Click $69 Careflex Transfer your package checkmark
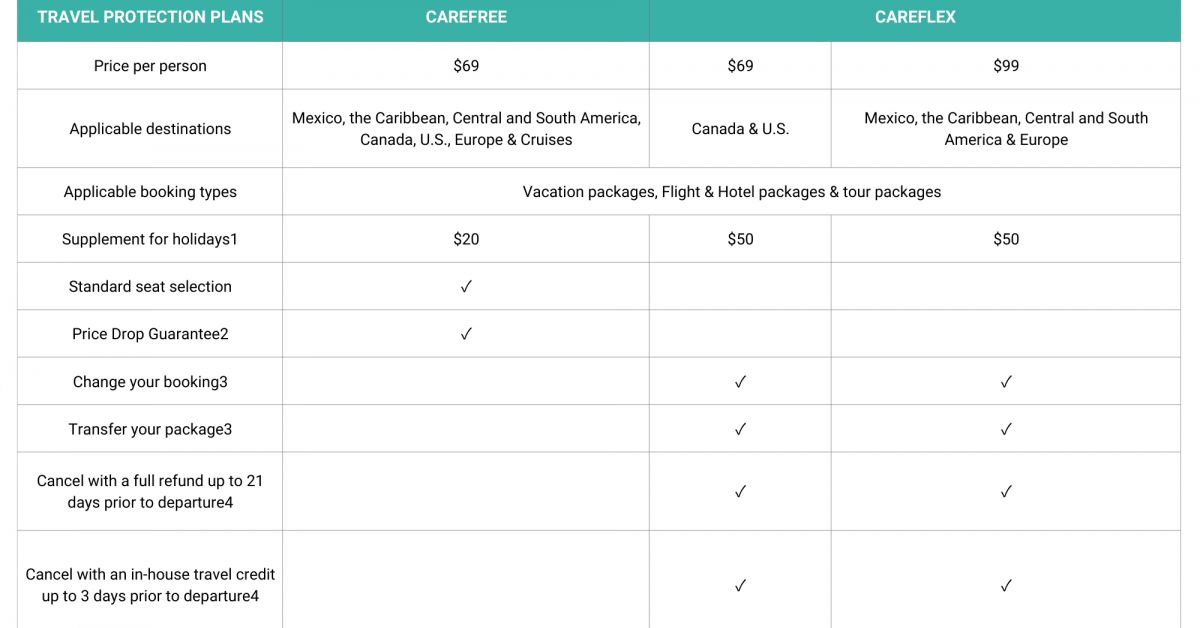Viewport: 1200px width, 628px height. point(740,429)
